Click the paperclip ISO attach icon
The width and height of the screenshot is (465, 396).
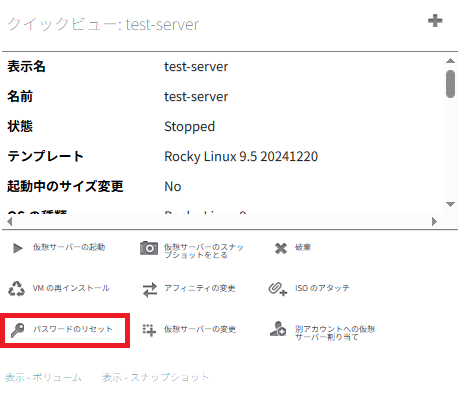pos(277,289)
